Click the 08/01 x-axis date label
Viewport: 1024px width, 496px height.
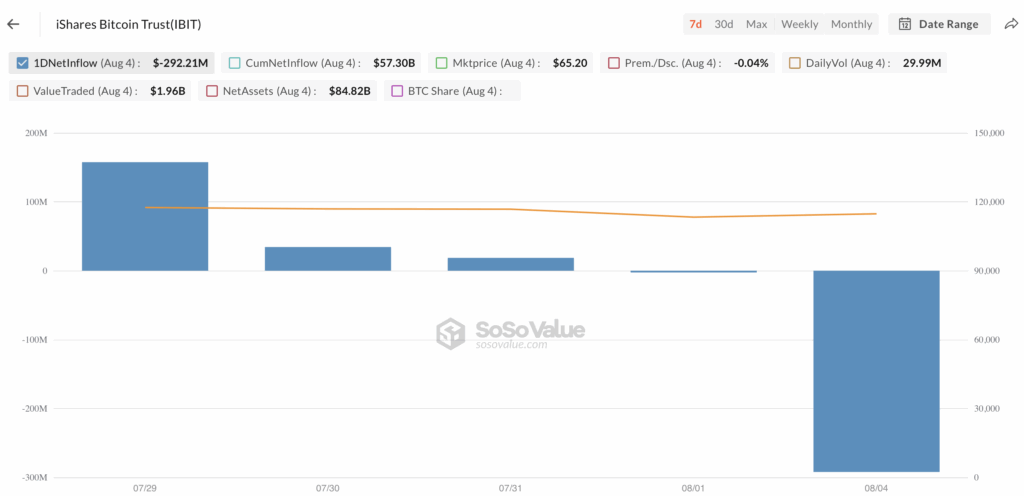(694, 488)
